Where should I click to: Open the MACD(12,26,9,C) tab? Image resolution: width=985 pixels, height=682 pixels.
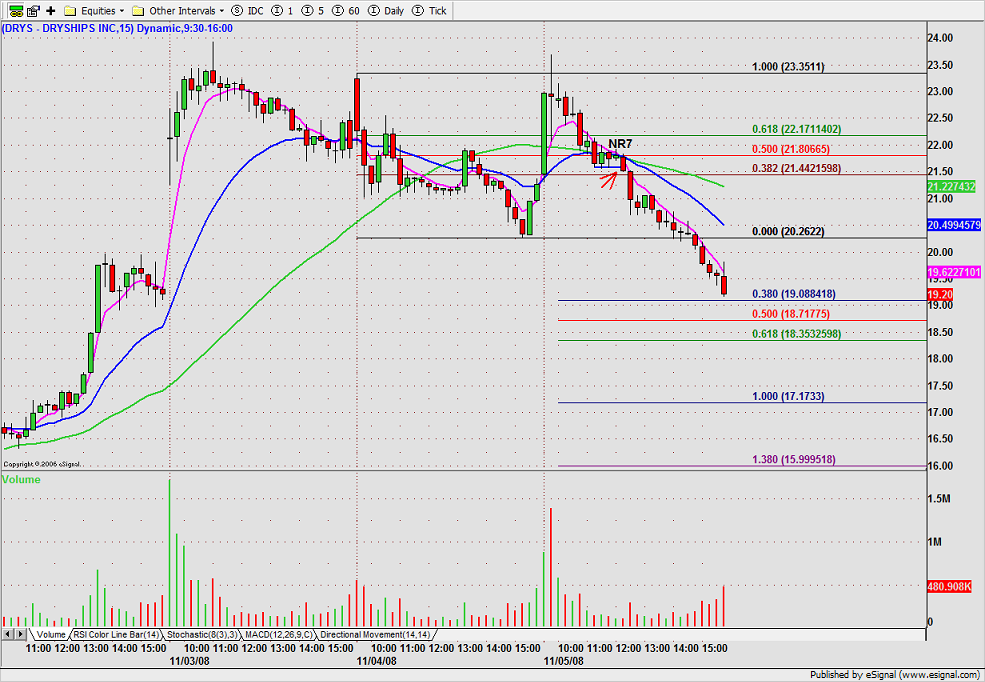coord(280,635)
